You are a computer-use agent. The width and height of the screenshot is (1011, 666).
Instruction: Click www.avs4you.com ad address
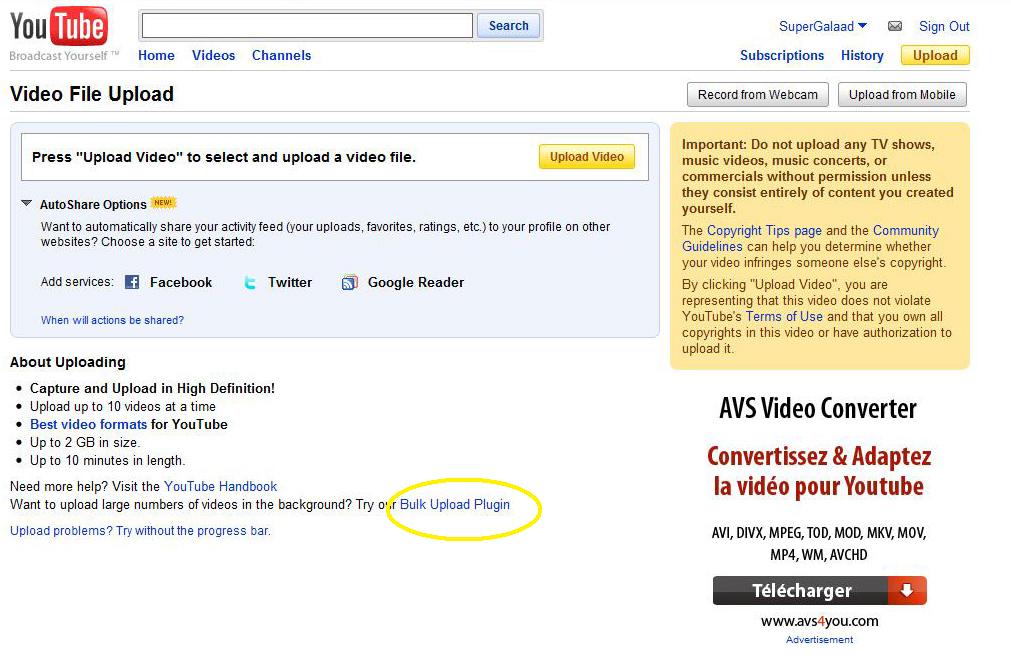(x=820, y=621)
